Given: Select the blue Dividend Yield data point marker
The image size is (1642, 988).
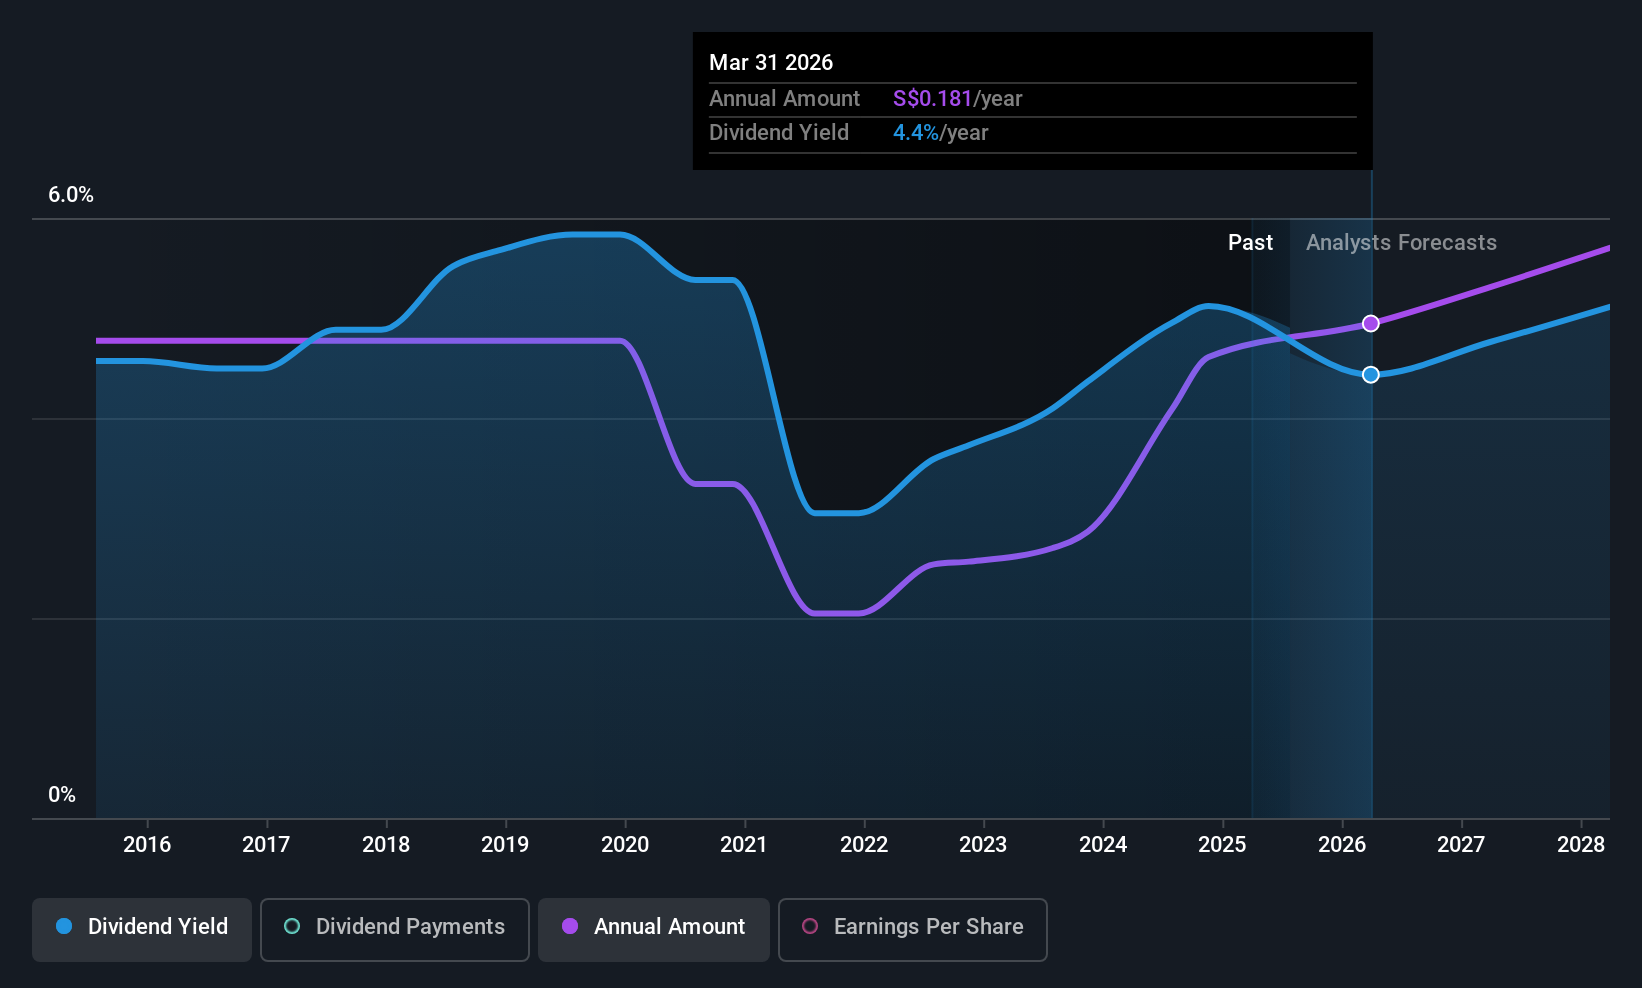Looking at the screenshot, I should pyautogui.click(x=1371, y=374).
